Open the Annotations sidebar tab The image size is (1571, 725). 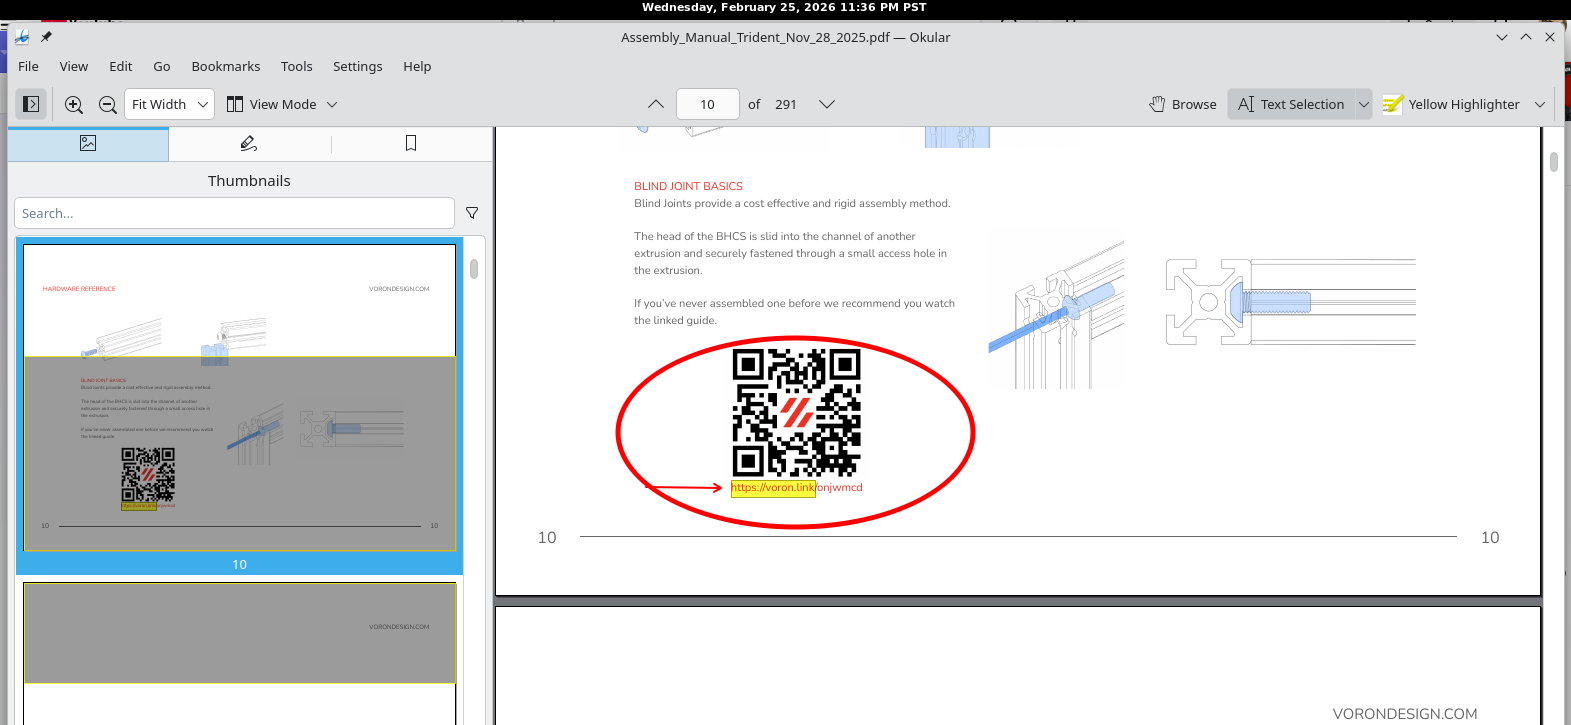click(249, 144)
